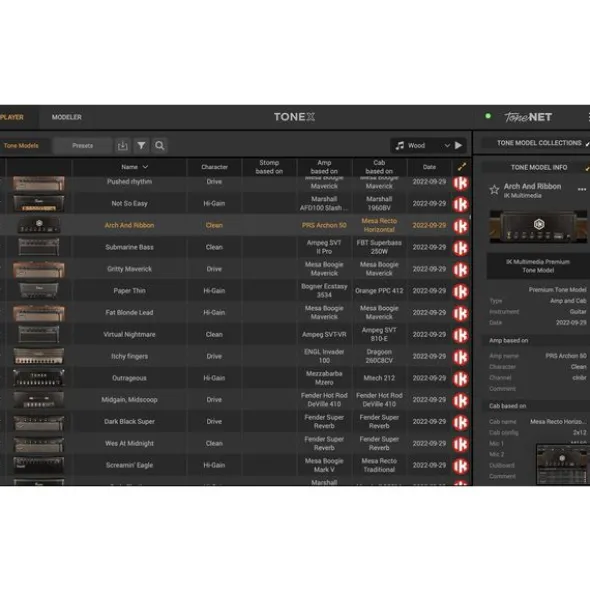Click the IK logo on the Not So Easy row
Screen dimensions: 590x591
[x=461, y=205]
